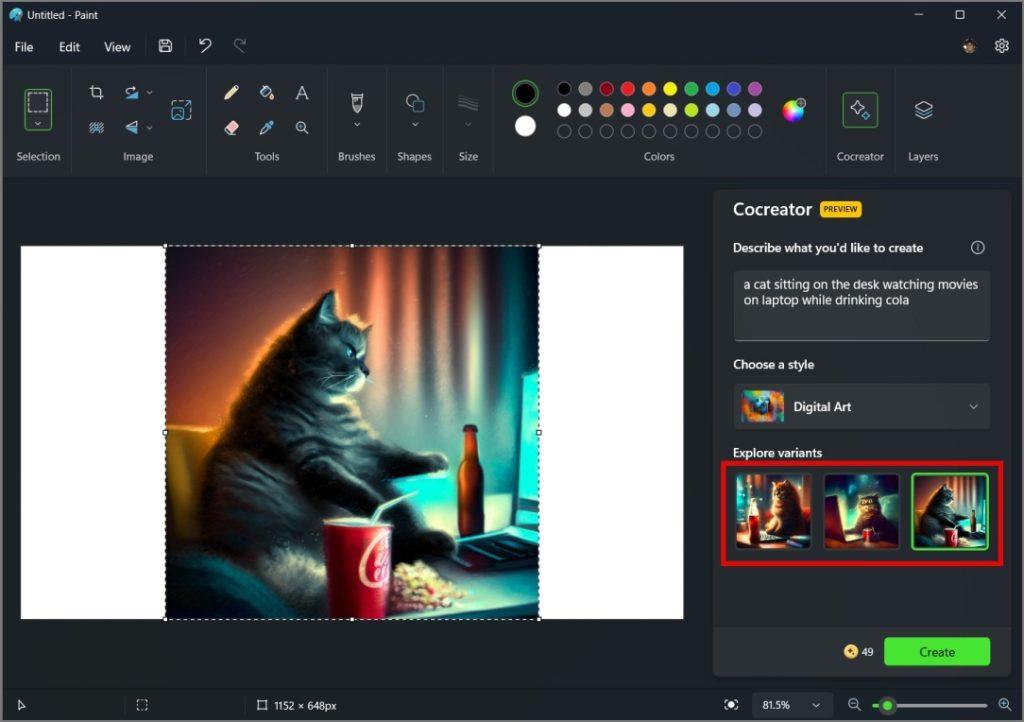This screenshot has height=722, width=1024.
Task: Click the Flip image icon
Action: coord(132,128)
